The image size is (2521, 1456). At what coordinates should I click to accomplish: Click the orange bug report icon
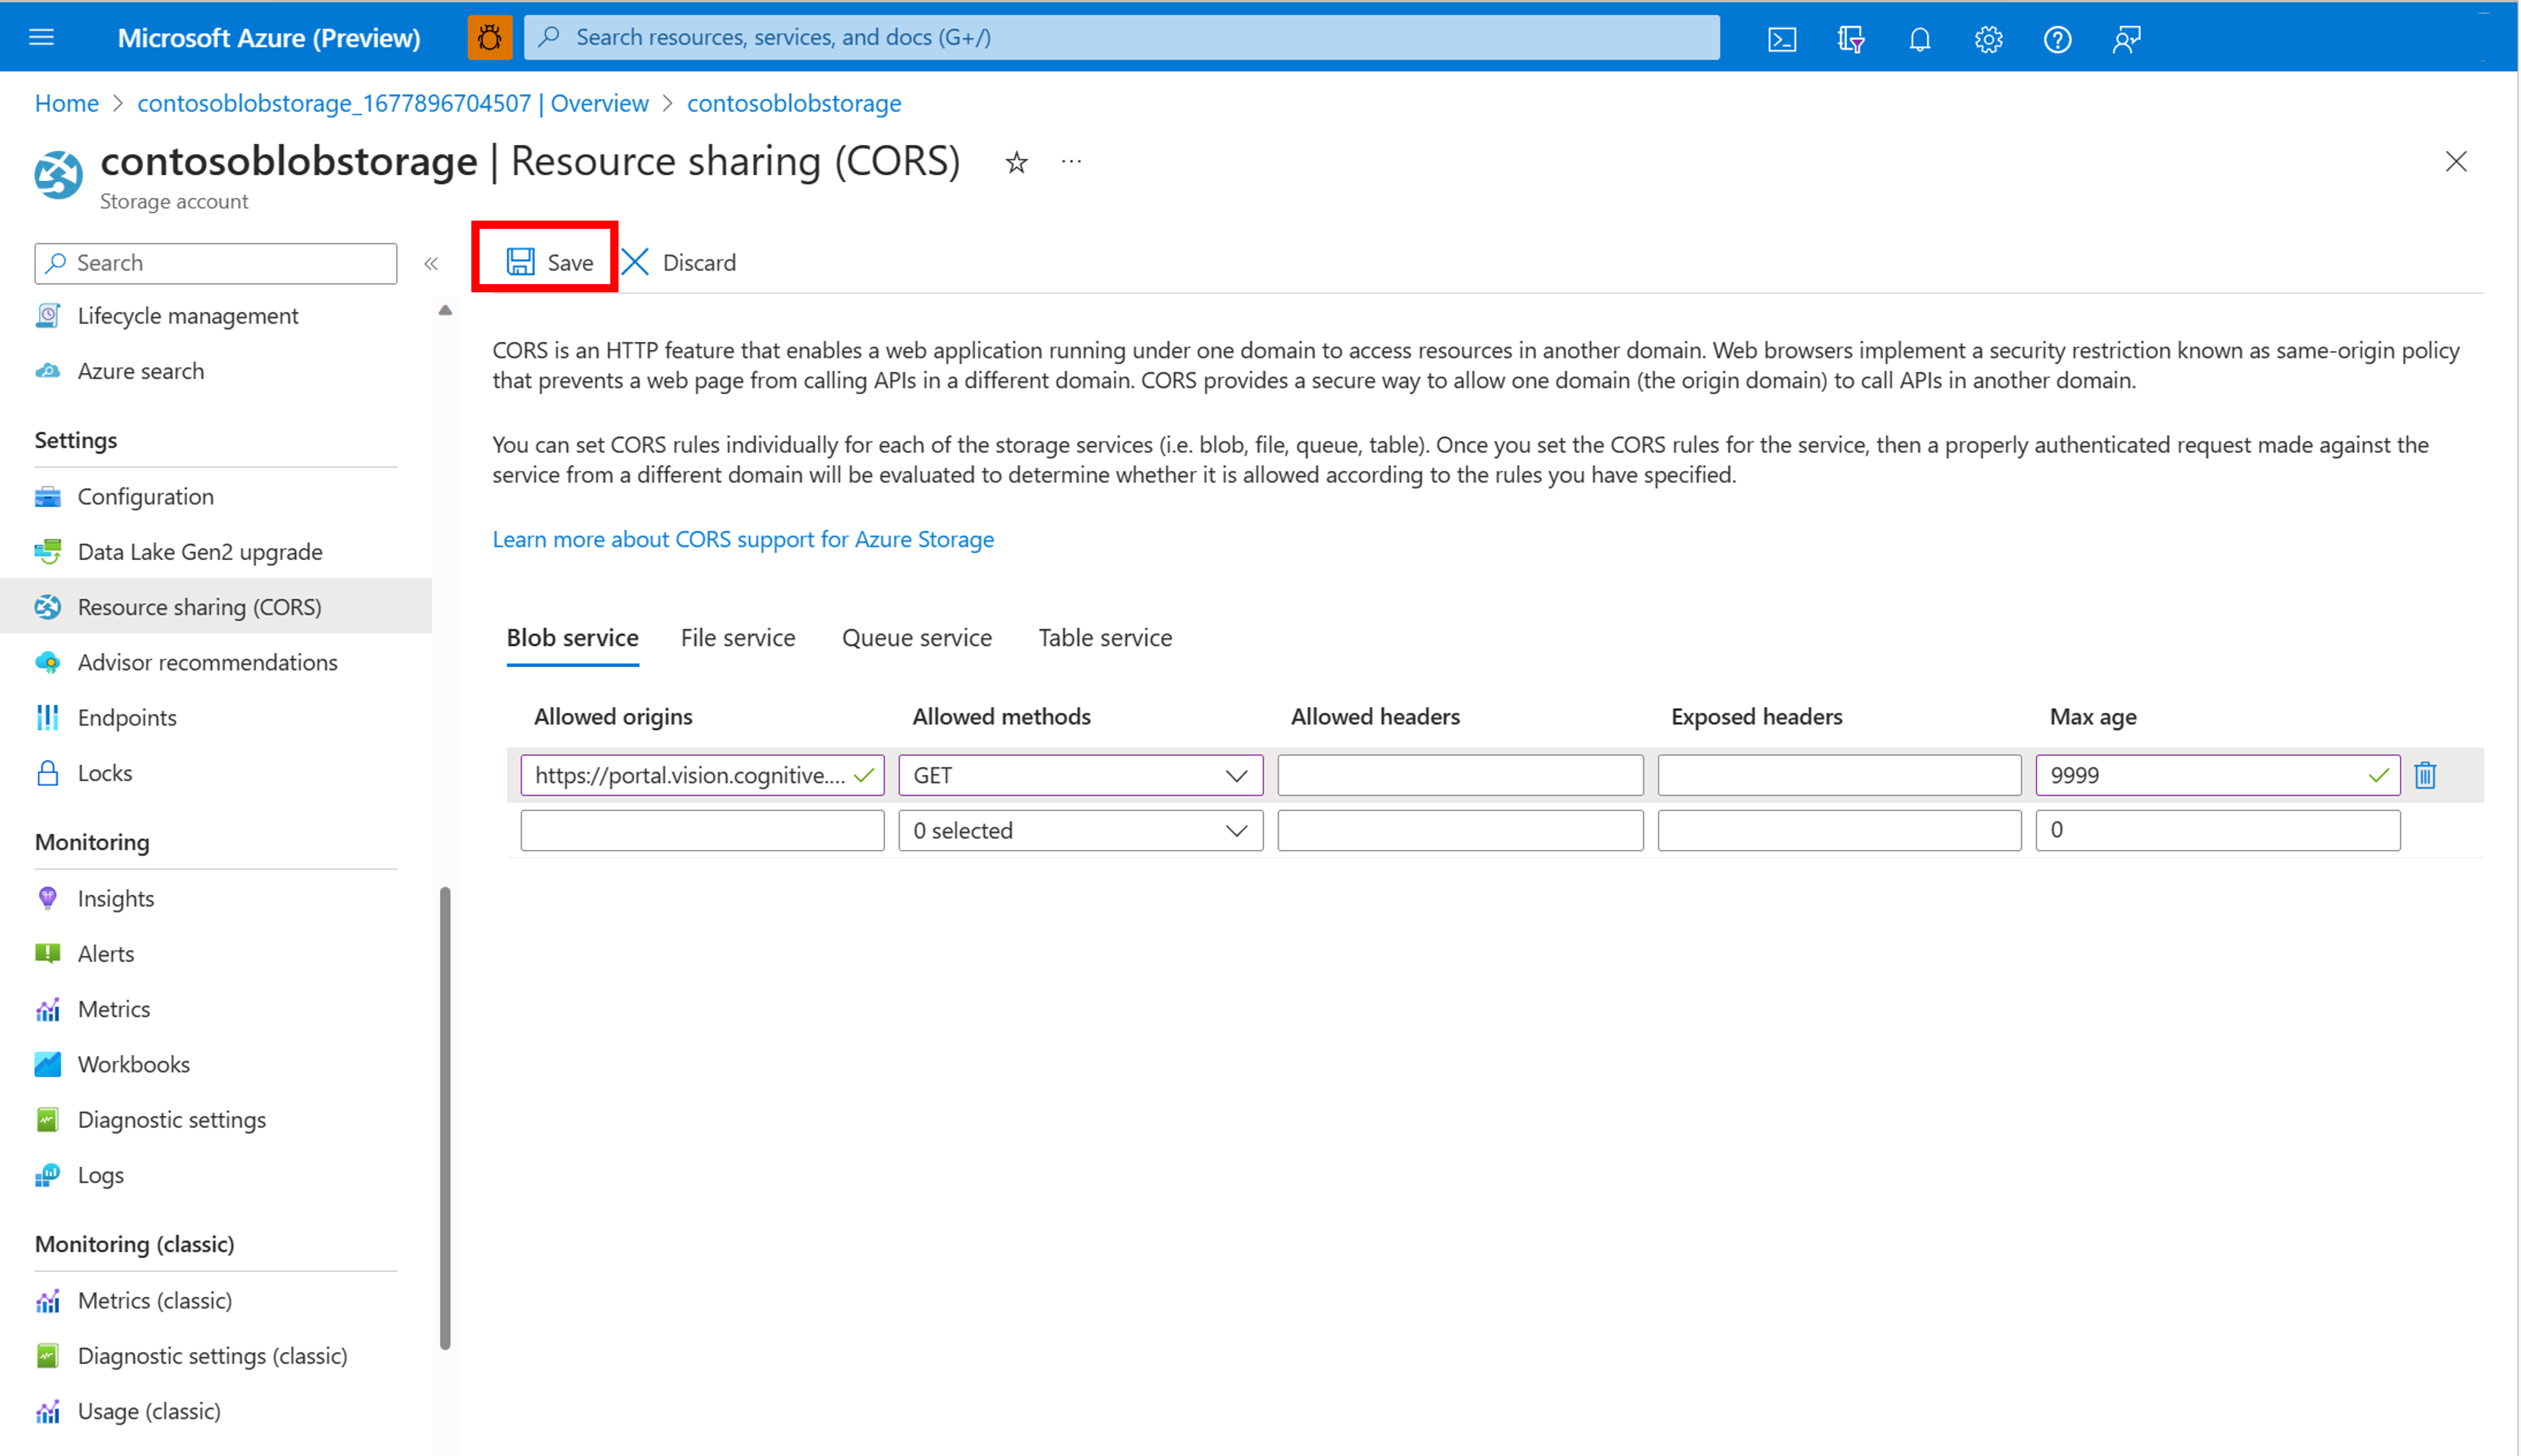489,38
